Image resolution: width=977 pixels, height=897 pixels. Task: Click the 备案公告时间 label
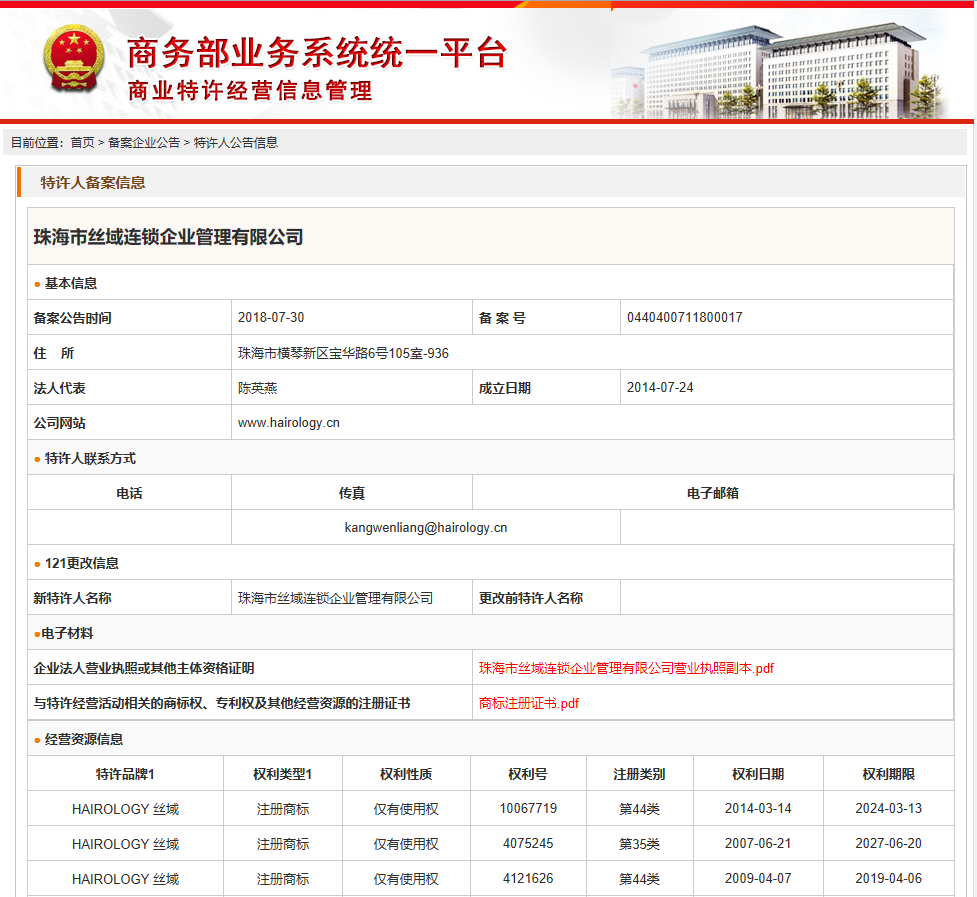(72, 318)
